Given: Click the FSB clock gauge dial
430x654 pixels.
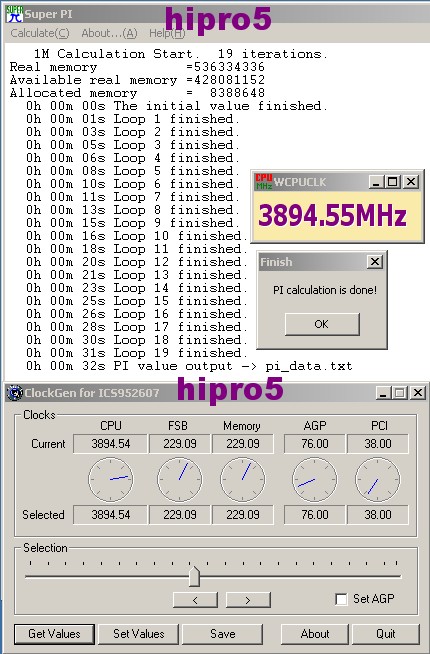Looking at the screenshot, I should (x=180, y=480).
